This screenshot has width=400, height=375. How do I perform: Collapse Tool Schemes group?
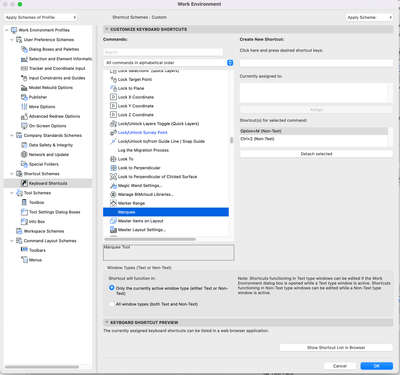click(12, 193)
